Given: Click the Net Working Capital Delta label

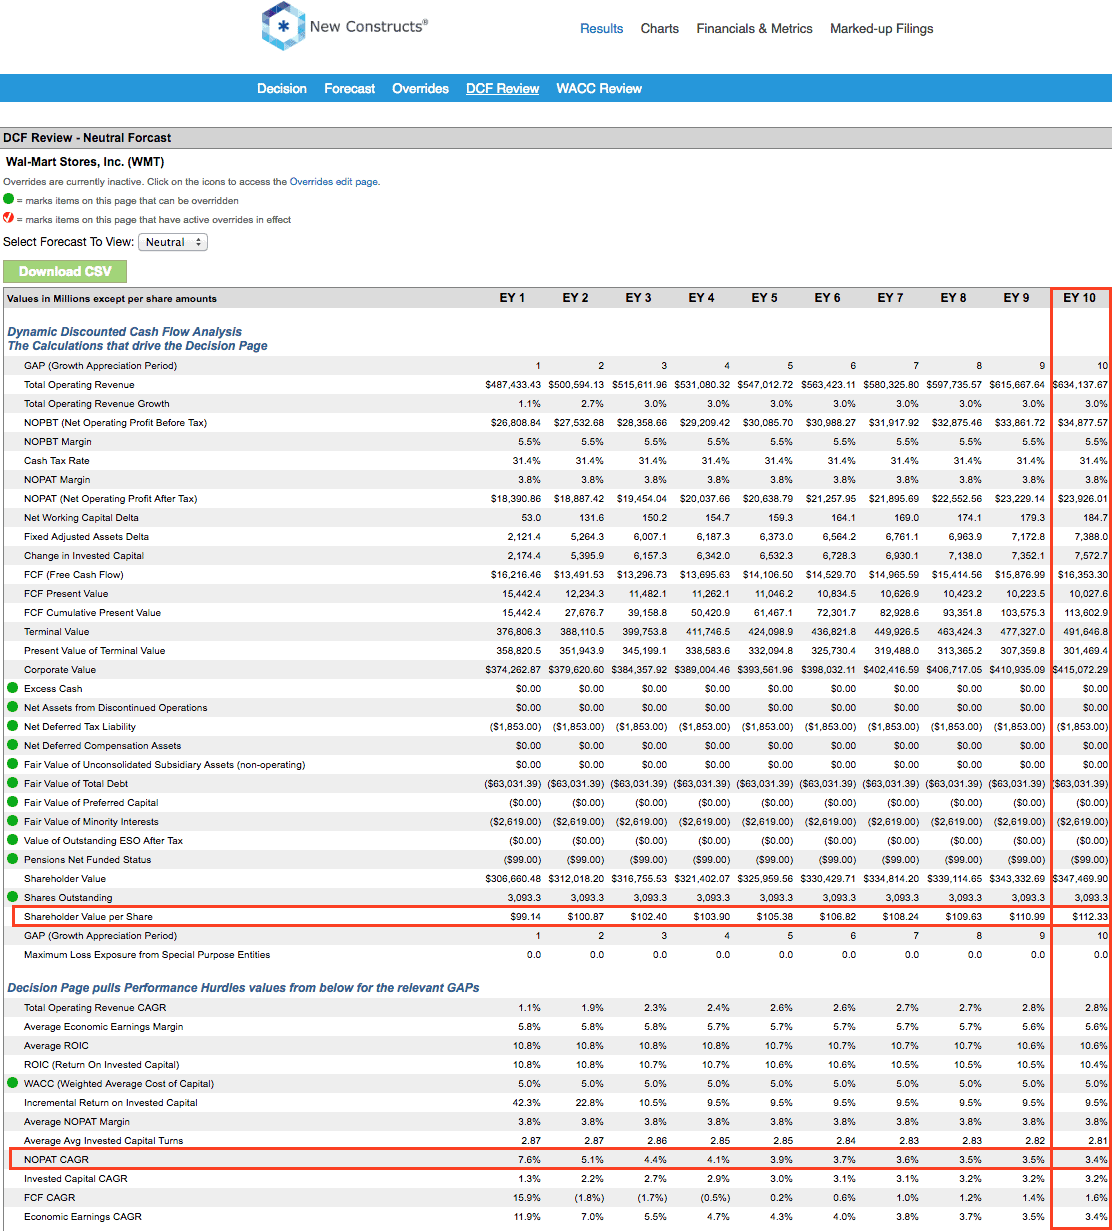Looking at the screenshot, I should (81, 518).
